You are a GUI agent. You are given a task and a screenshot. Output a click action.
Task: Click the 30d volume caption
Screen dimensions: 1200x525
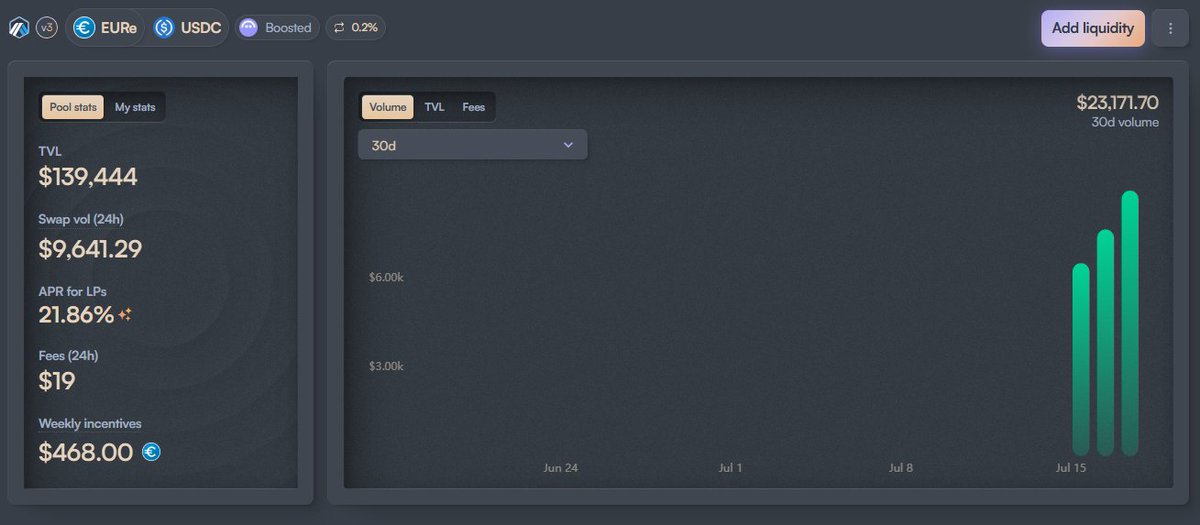point(1125,122)
